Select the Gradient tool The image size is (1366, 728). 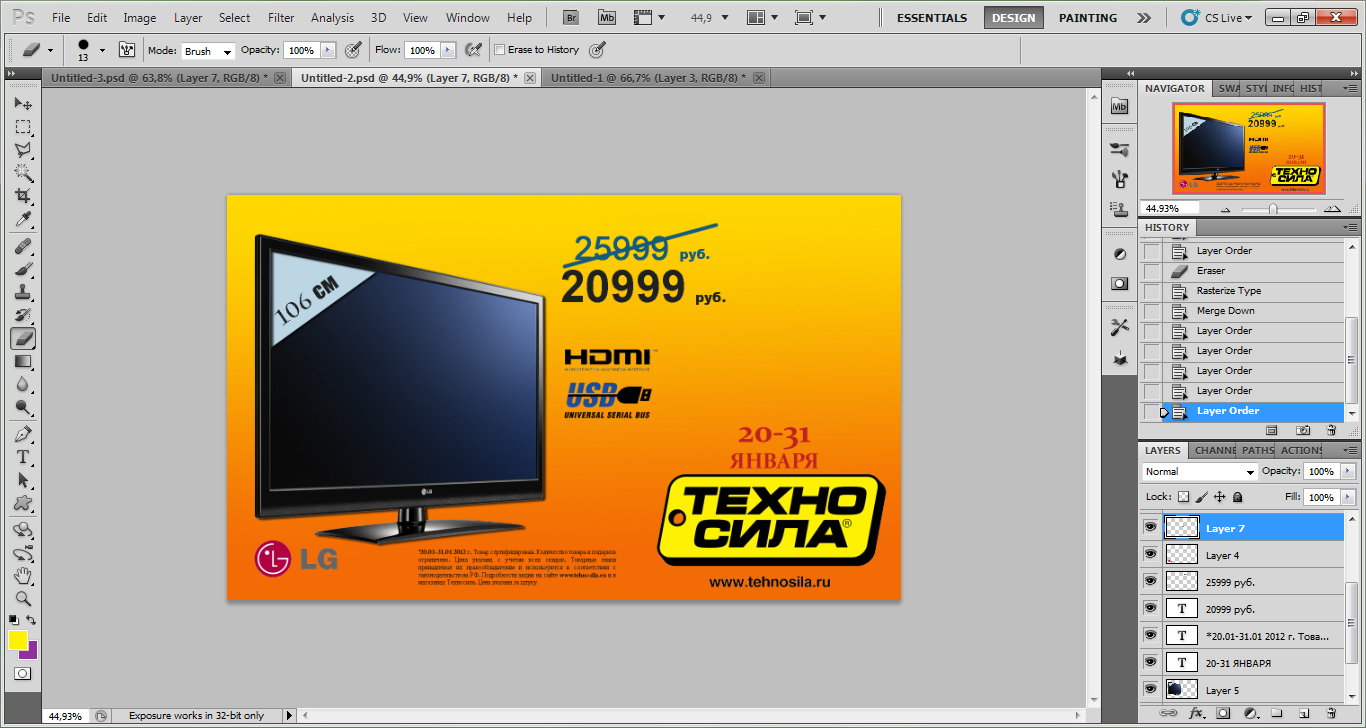23,361
